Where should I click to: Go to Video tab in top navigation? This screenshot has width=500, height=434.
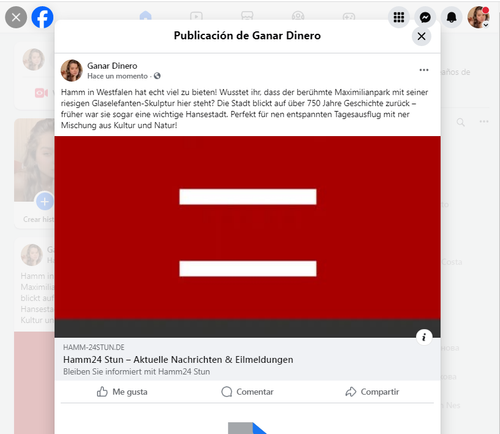pos(196,16)
